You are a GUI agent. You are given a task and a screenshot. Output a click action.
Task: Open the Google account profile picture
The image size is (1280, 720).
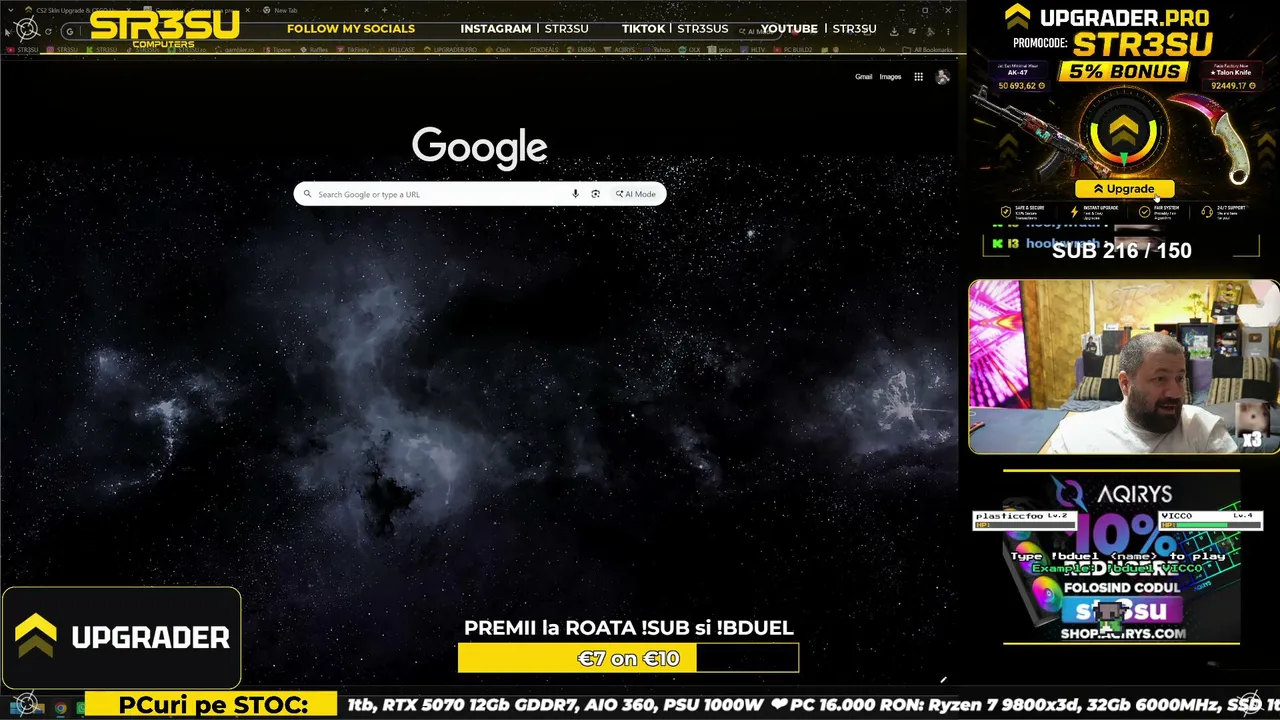(x=942, y=77)
